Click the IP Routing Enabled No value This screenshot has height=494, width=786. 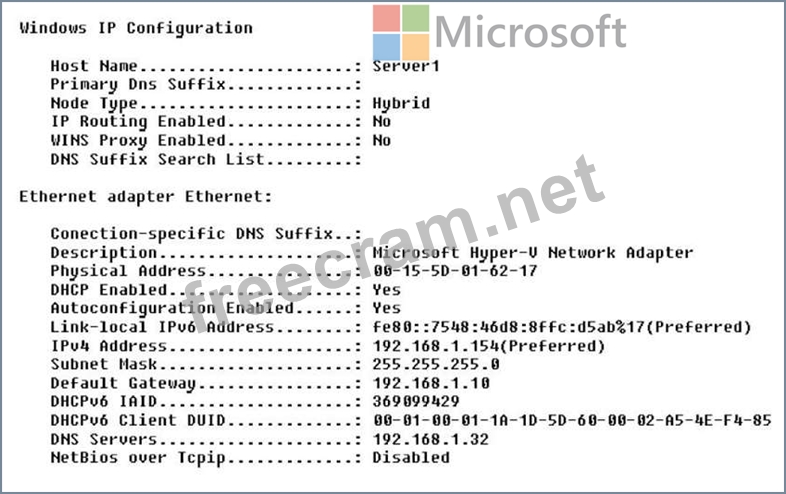(x=381, y=121)
